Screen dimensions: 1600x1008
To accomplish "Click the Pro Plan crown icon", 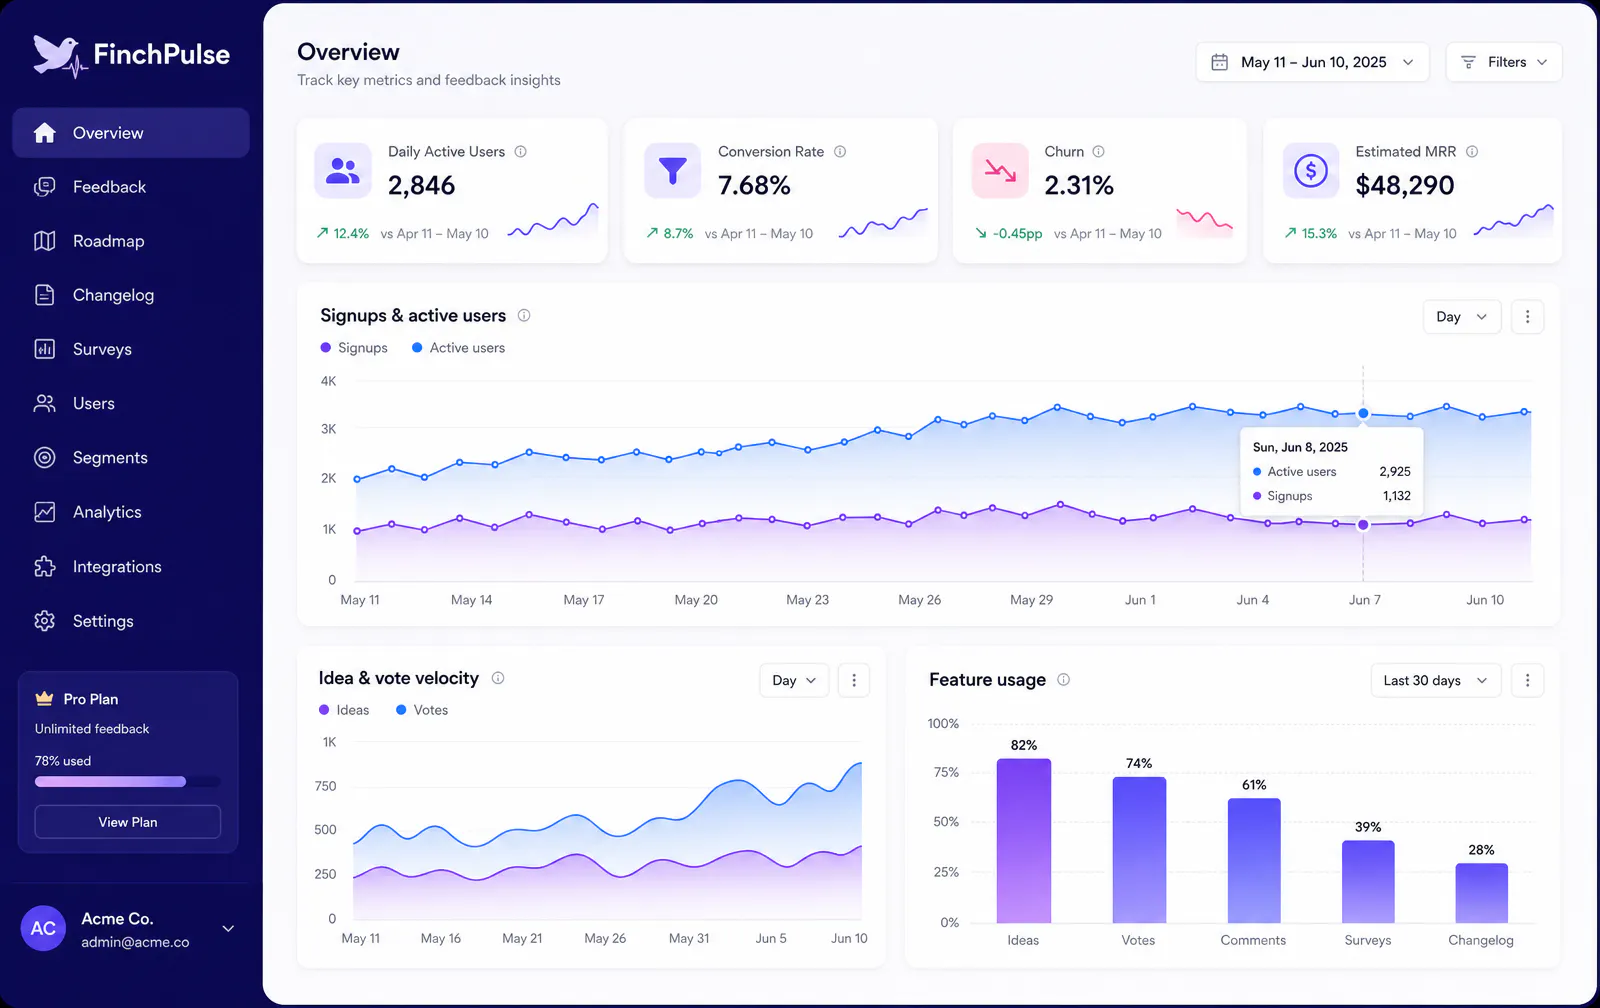I will (x=44, y=698).
